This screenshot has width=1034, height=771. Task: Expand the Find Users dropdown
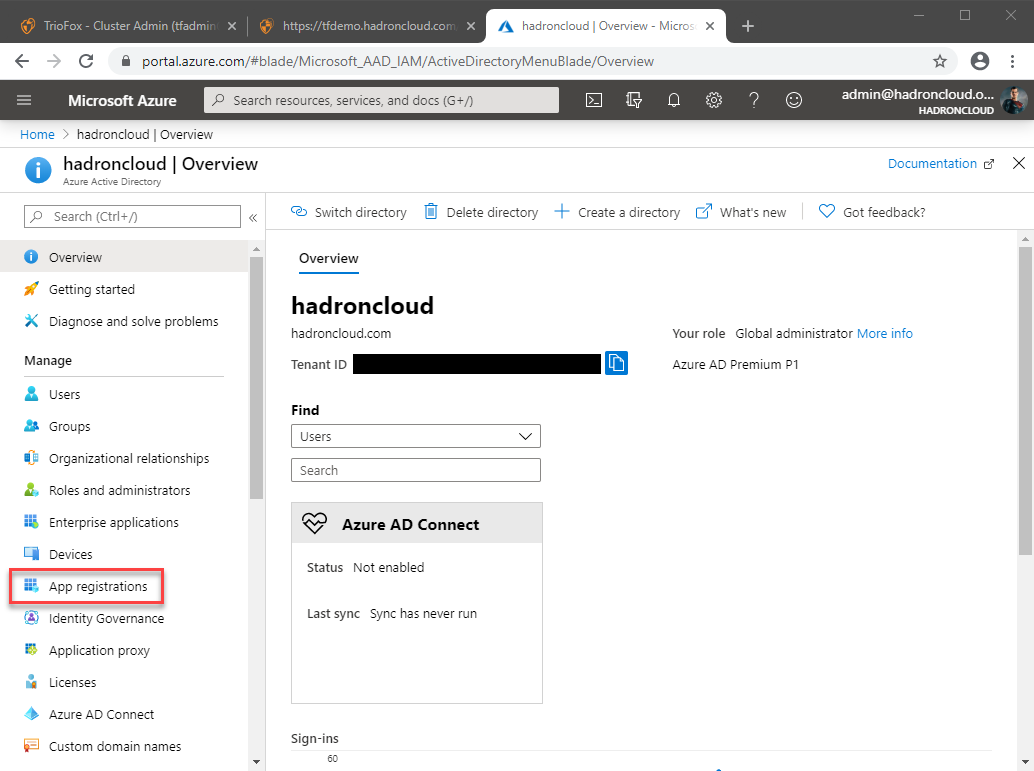pyautogui.click(x=415, y=437)
